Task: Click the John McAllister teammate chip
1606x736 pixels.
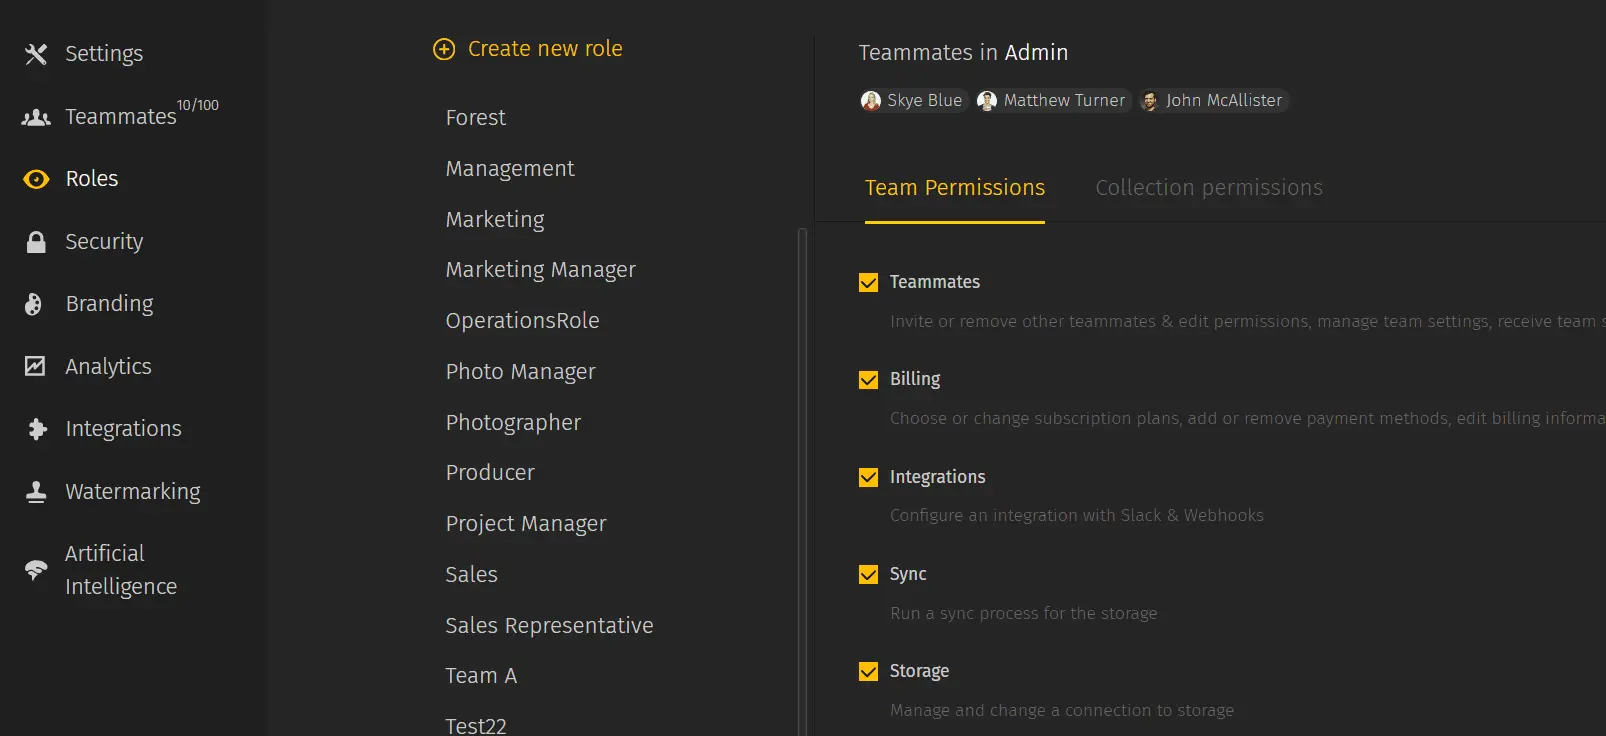Action: [x=1213, y=101]
